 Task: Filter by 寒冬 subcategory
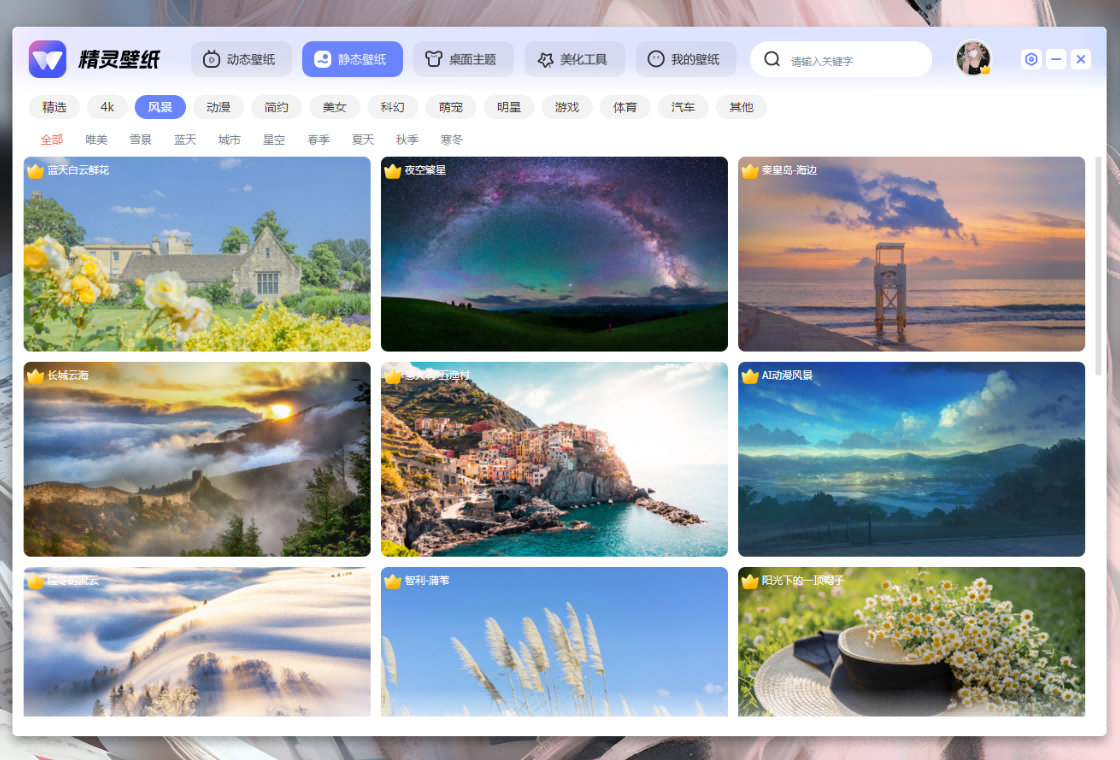point(451,140)
